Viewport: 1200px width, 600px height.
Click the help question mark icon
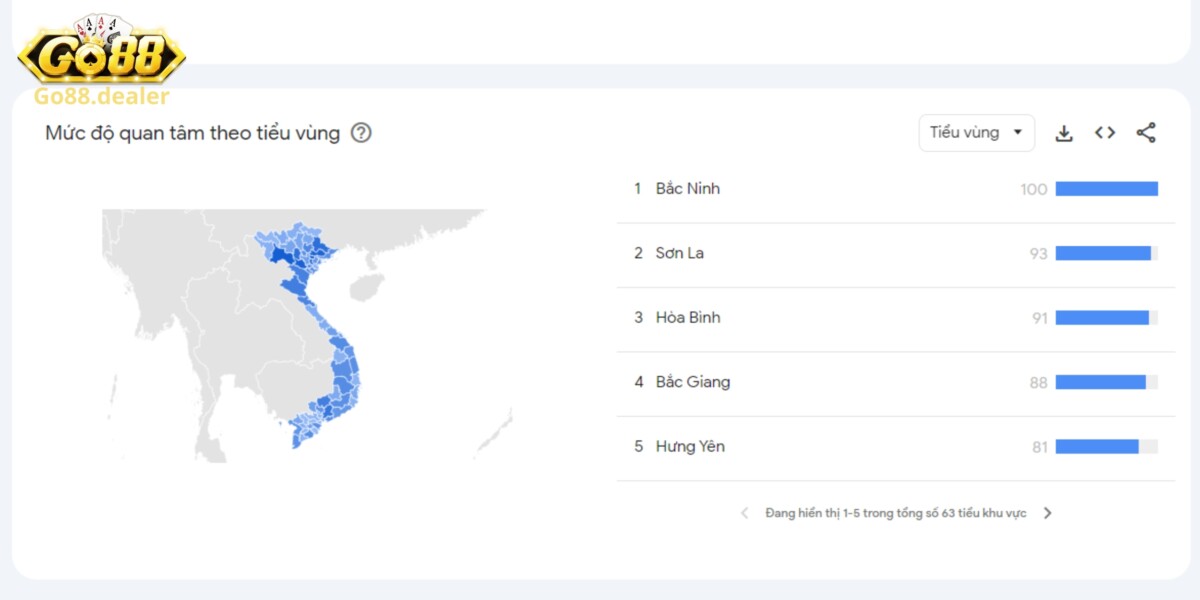pyautogui.click(x=362, y=132)
